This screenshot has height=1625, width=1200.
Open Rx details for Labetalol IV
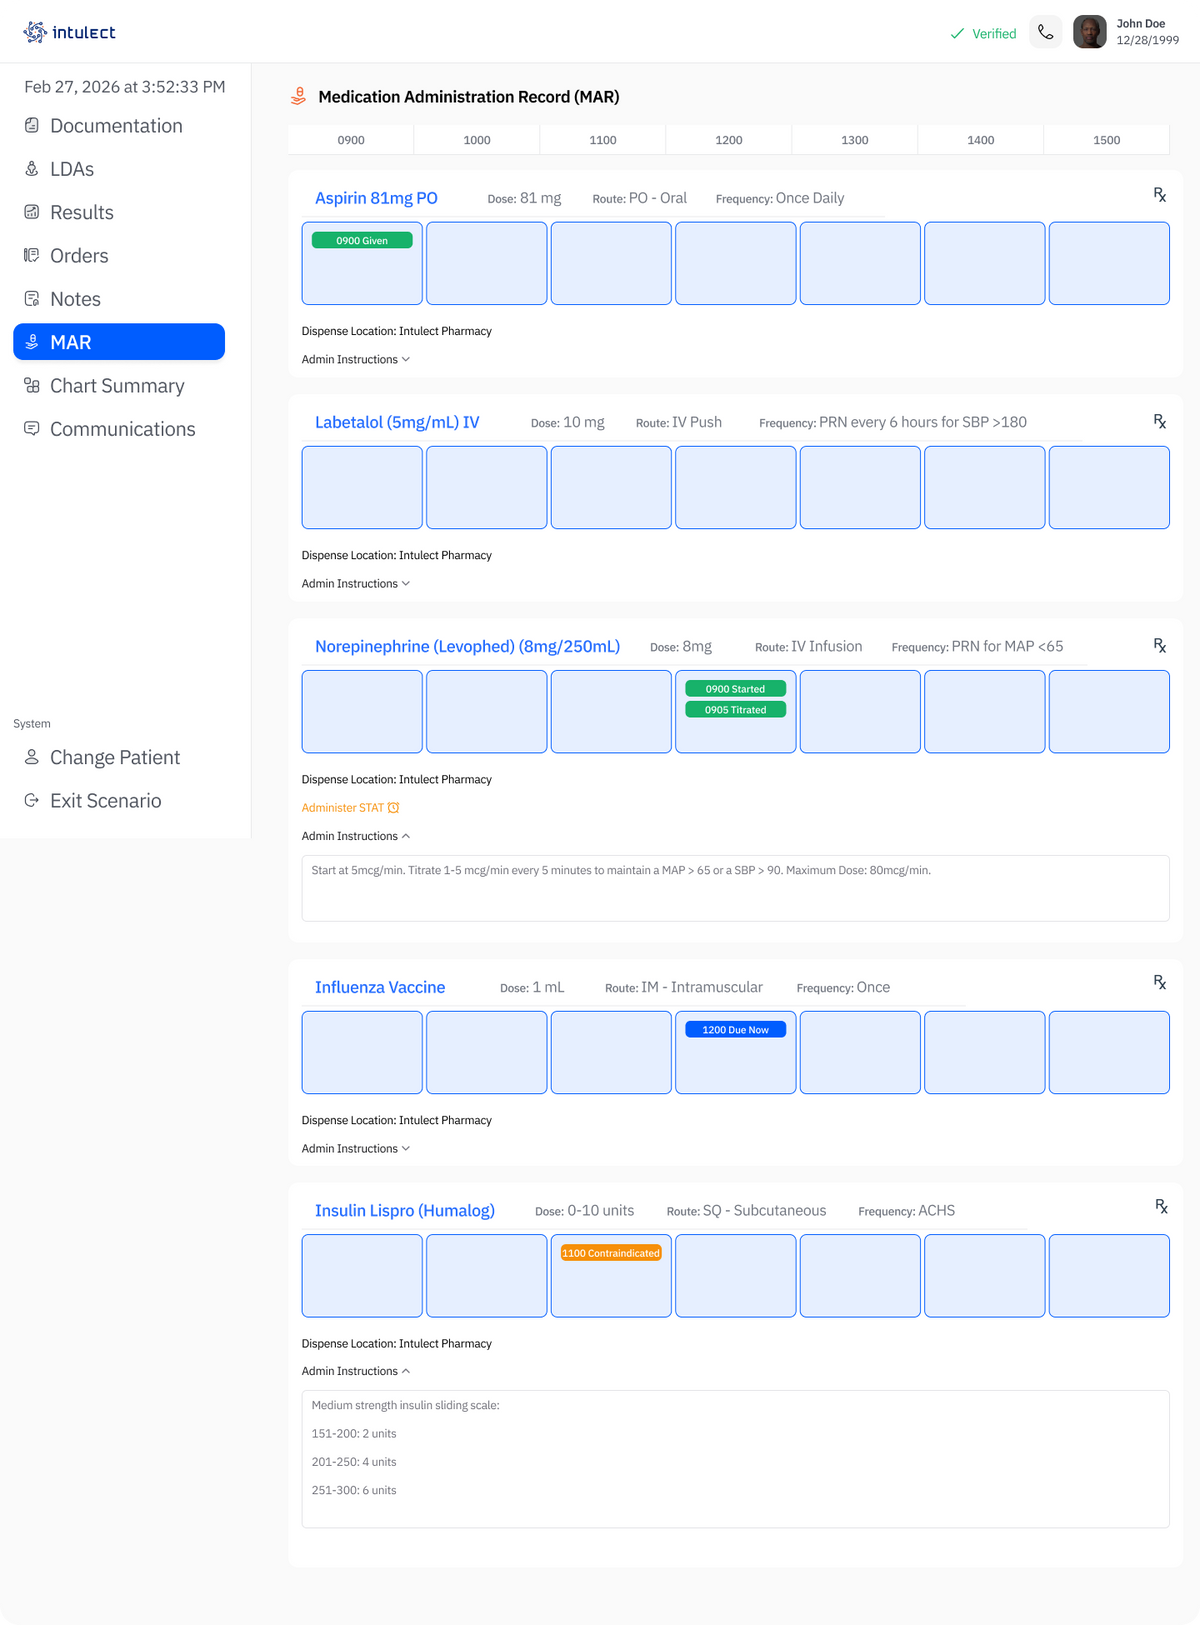click(x=1160, y=422)
